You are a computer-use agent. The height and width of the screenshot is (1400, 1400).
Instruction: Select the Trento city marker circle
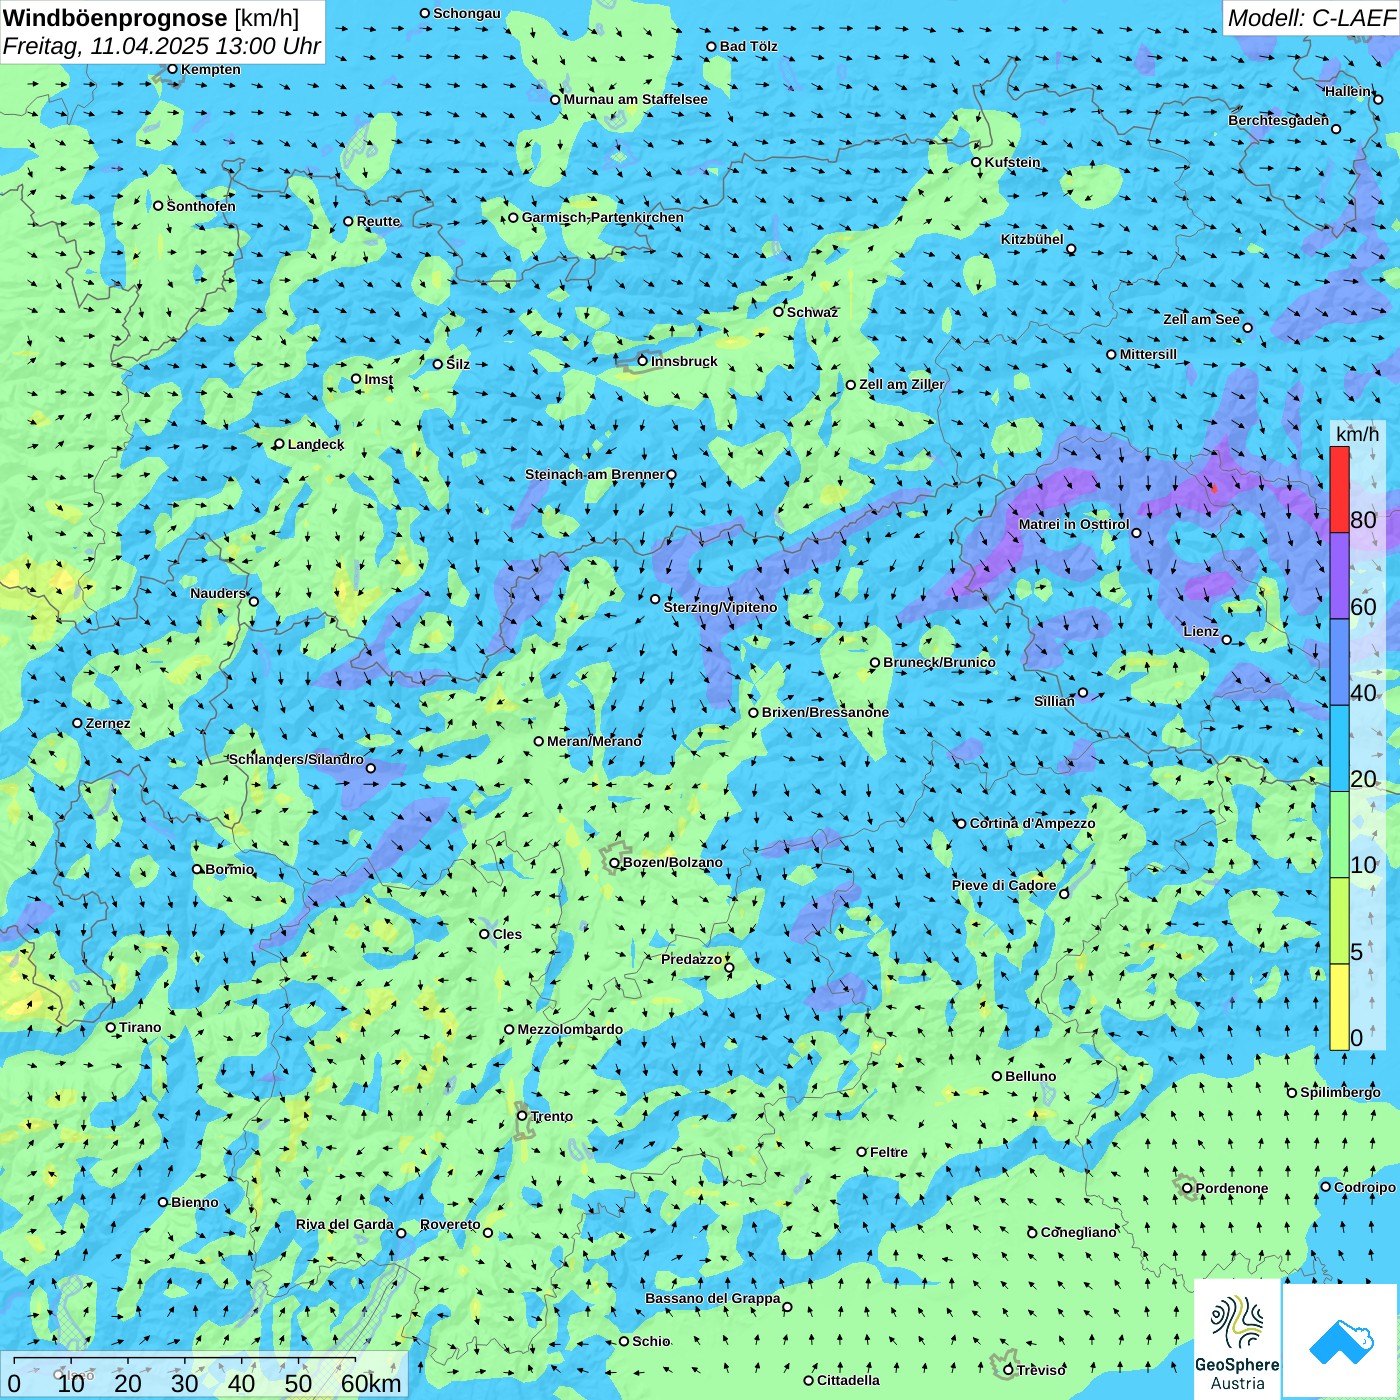click(x=522, y=1116)
